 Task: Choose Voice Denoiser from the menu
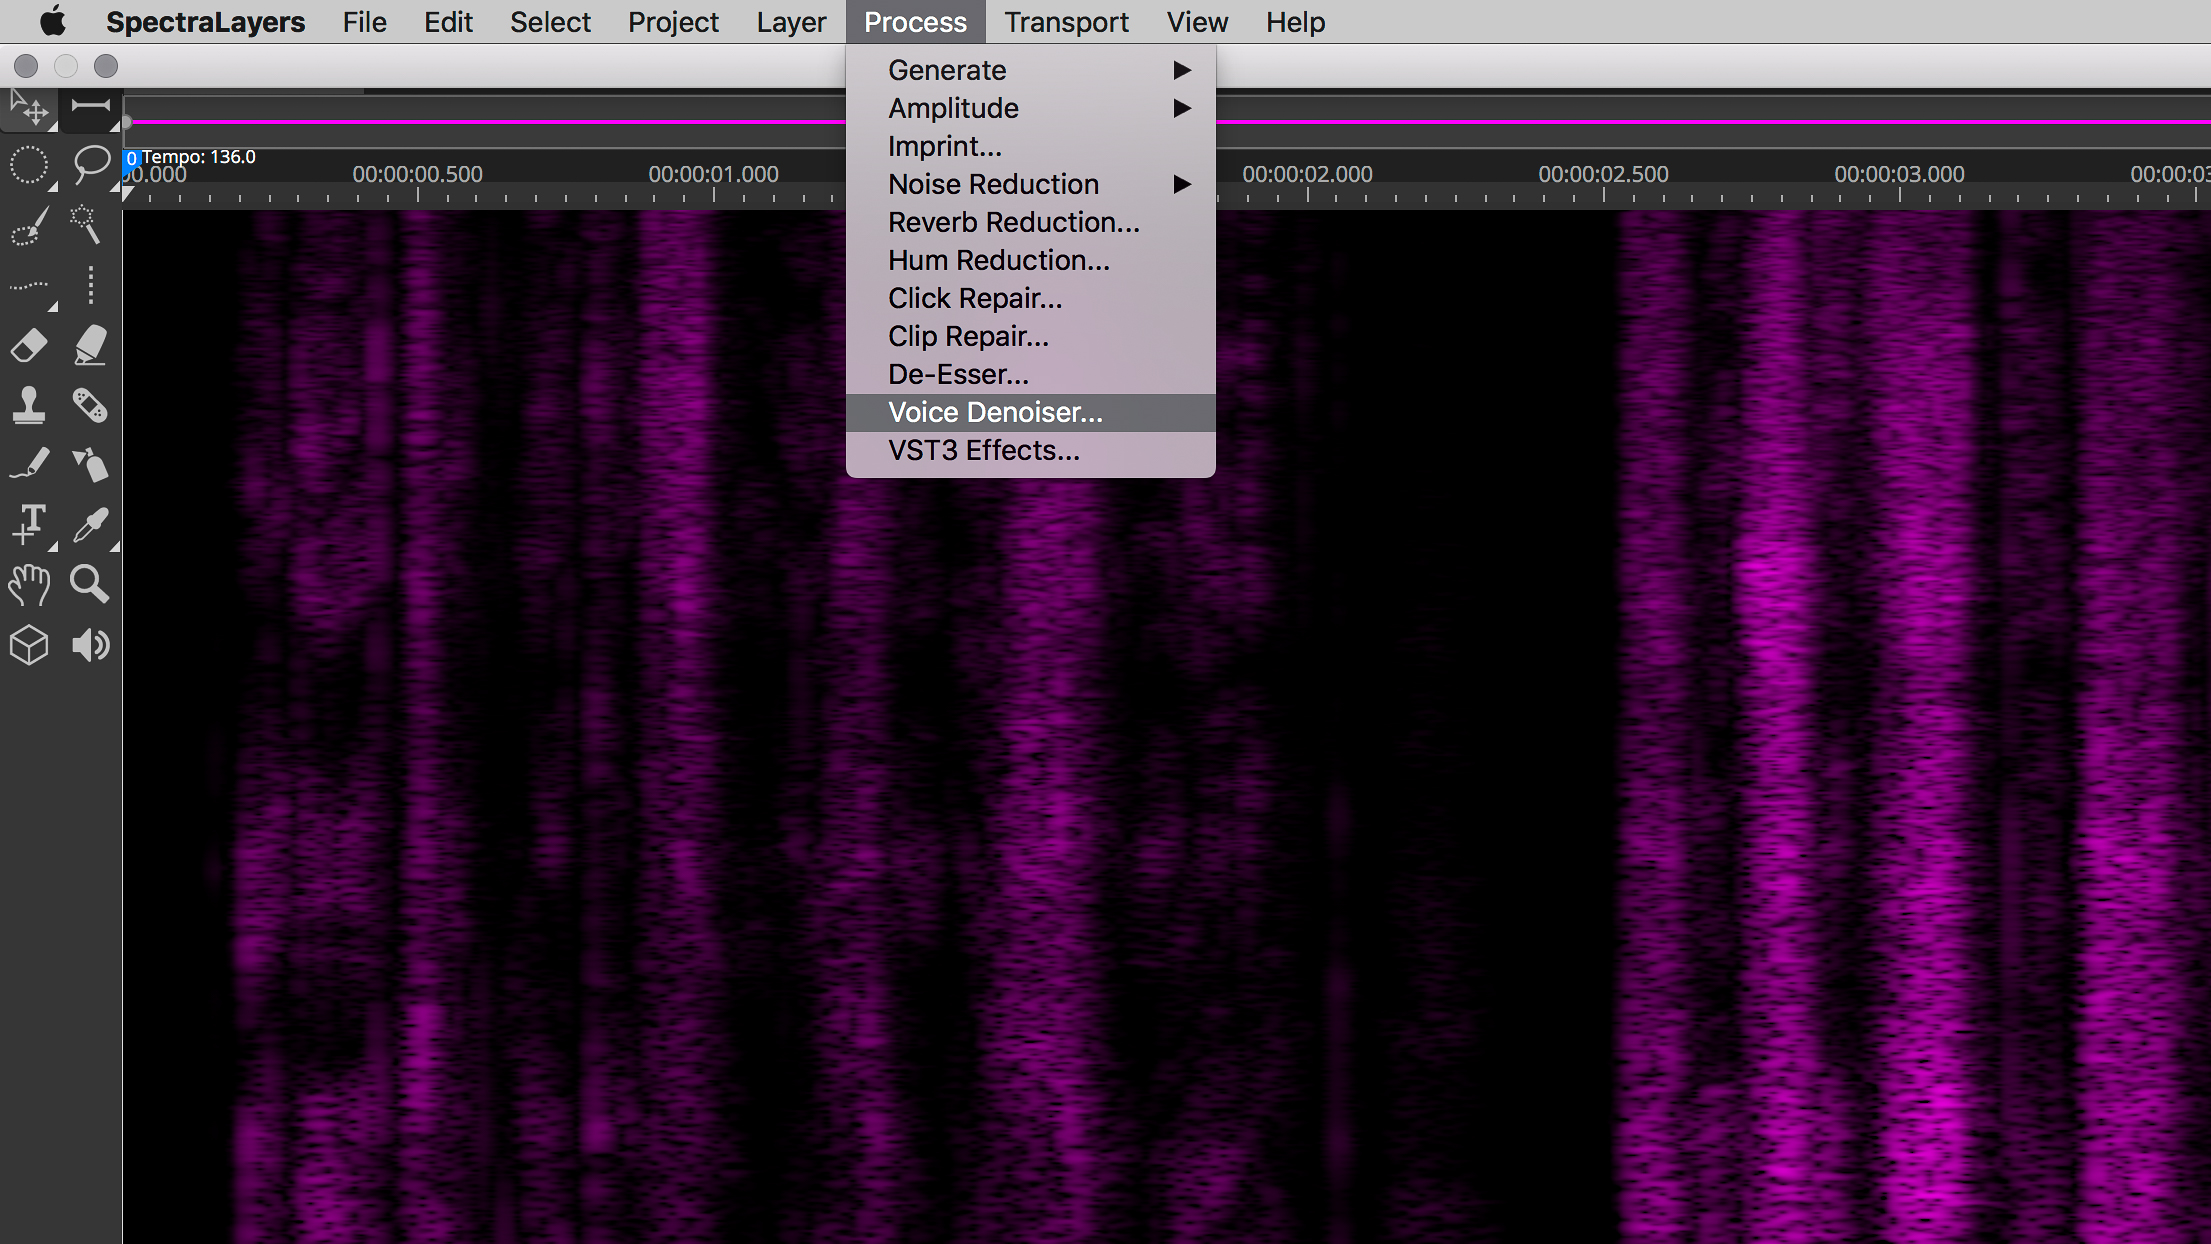(994, 412)
